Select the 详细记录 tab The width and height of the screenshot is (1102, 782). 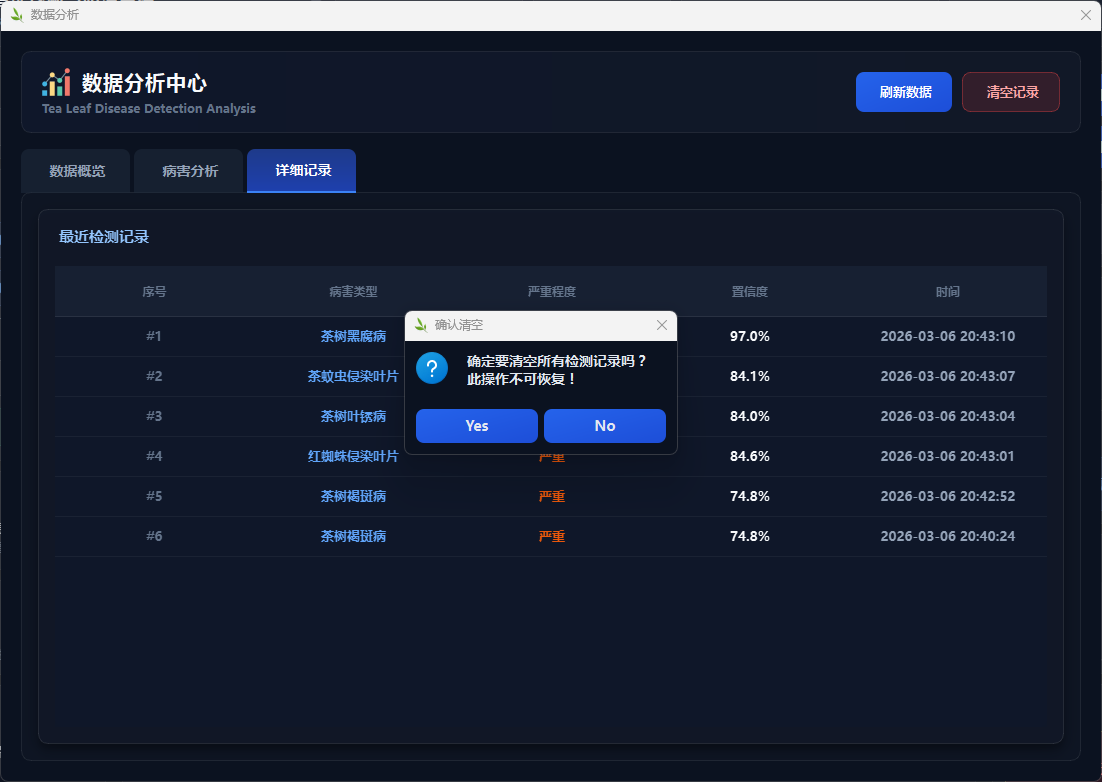point(303,171)
